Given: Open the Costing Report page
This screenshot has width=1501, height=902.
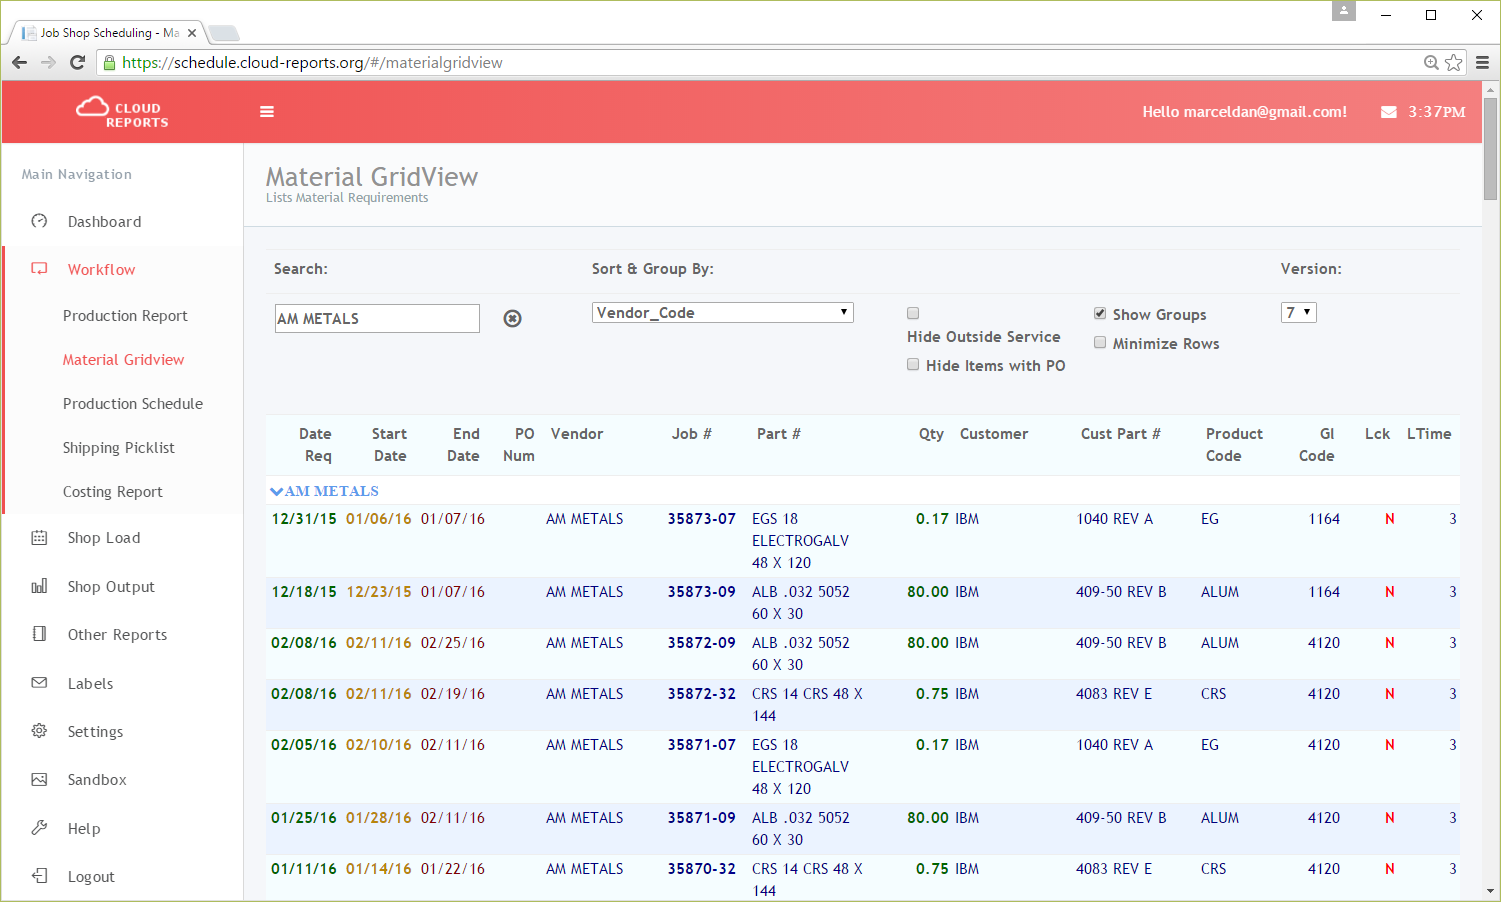Looking at the screenshot, I should click(x=112, y=492).
